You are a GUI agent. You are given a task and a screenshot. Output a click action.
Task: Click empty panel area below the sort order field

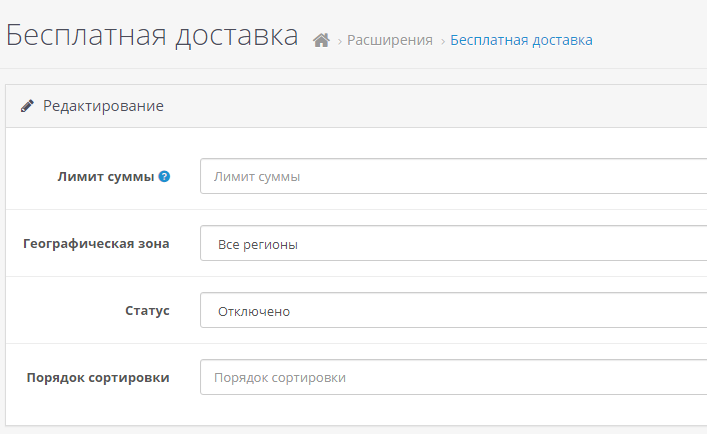(356, 410)
